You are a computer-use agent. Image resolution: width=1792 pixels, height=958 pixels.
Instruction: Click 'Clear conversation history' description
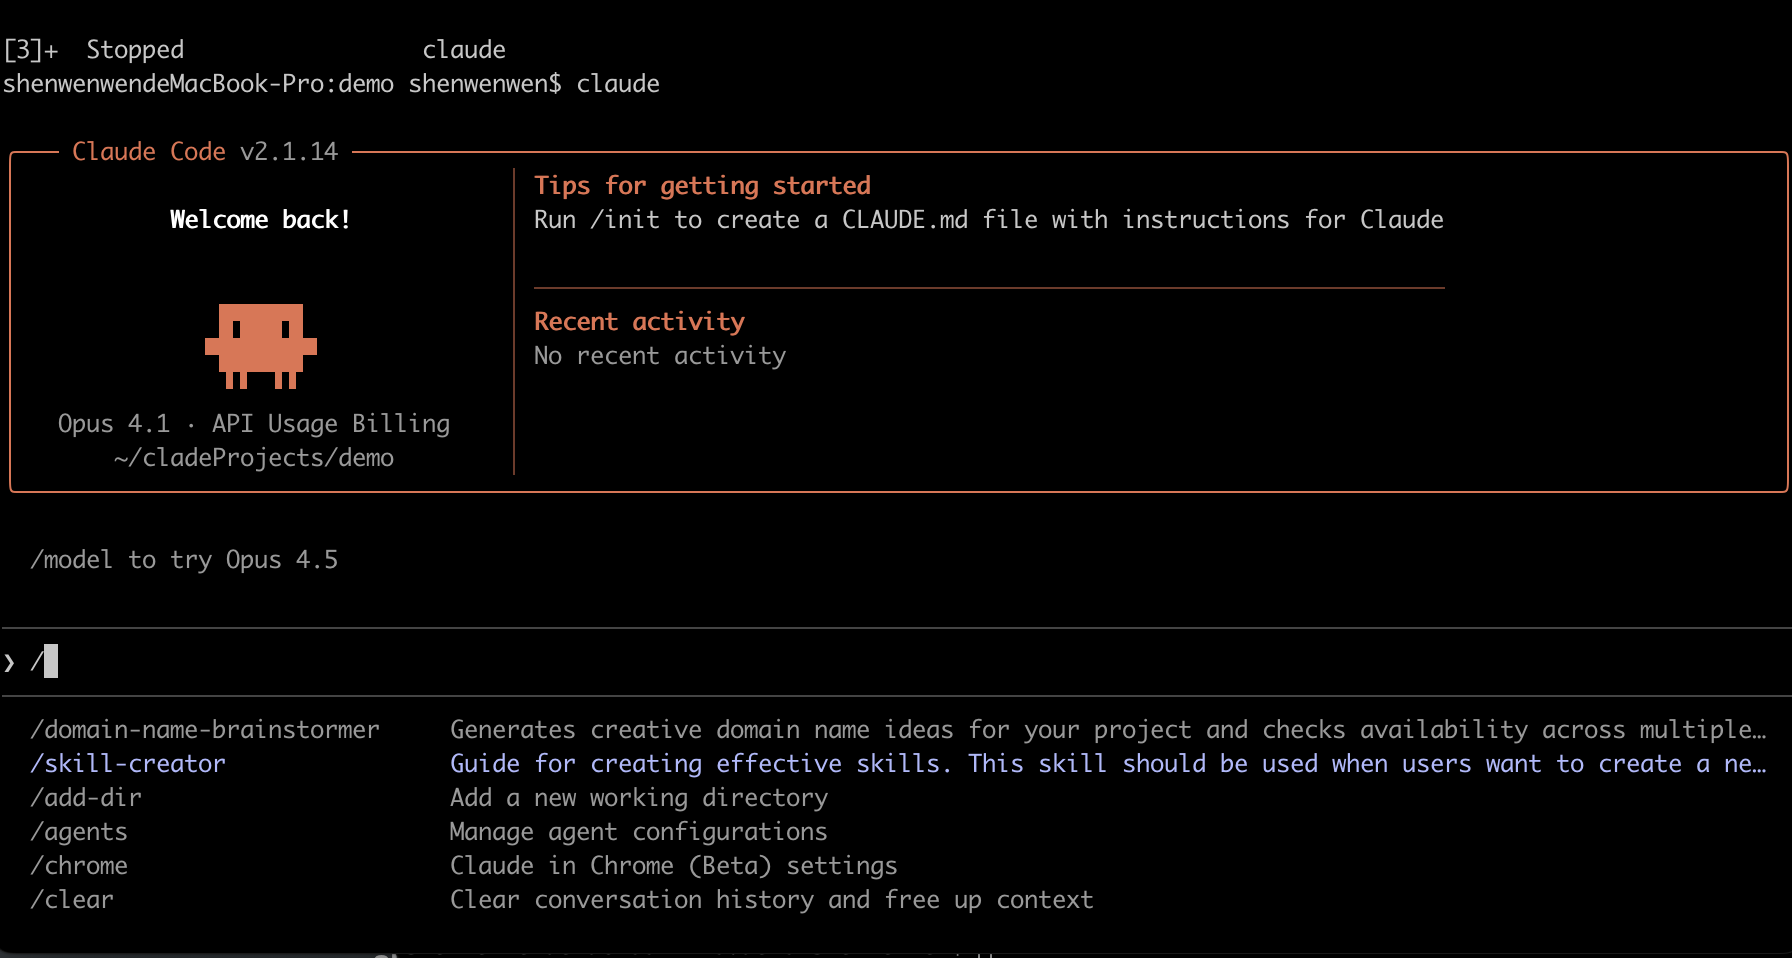point(772,900)
